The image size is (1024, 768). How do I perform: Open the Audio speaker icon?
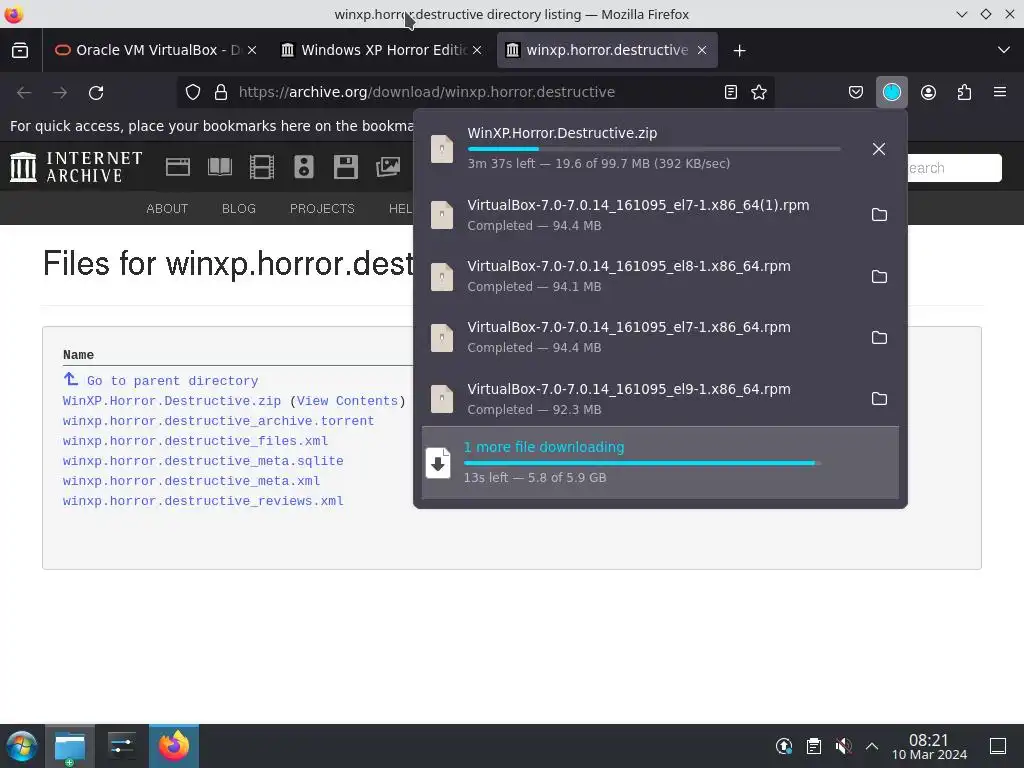[x=304, y=167]
